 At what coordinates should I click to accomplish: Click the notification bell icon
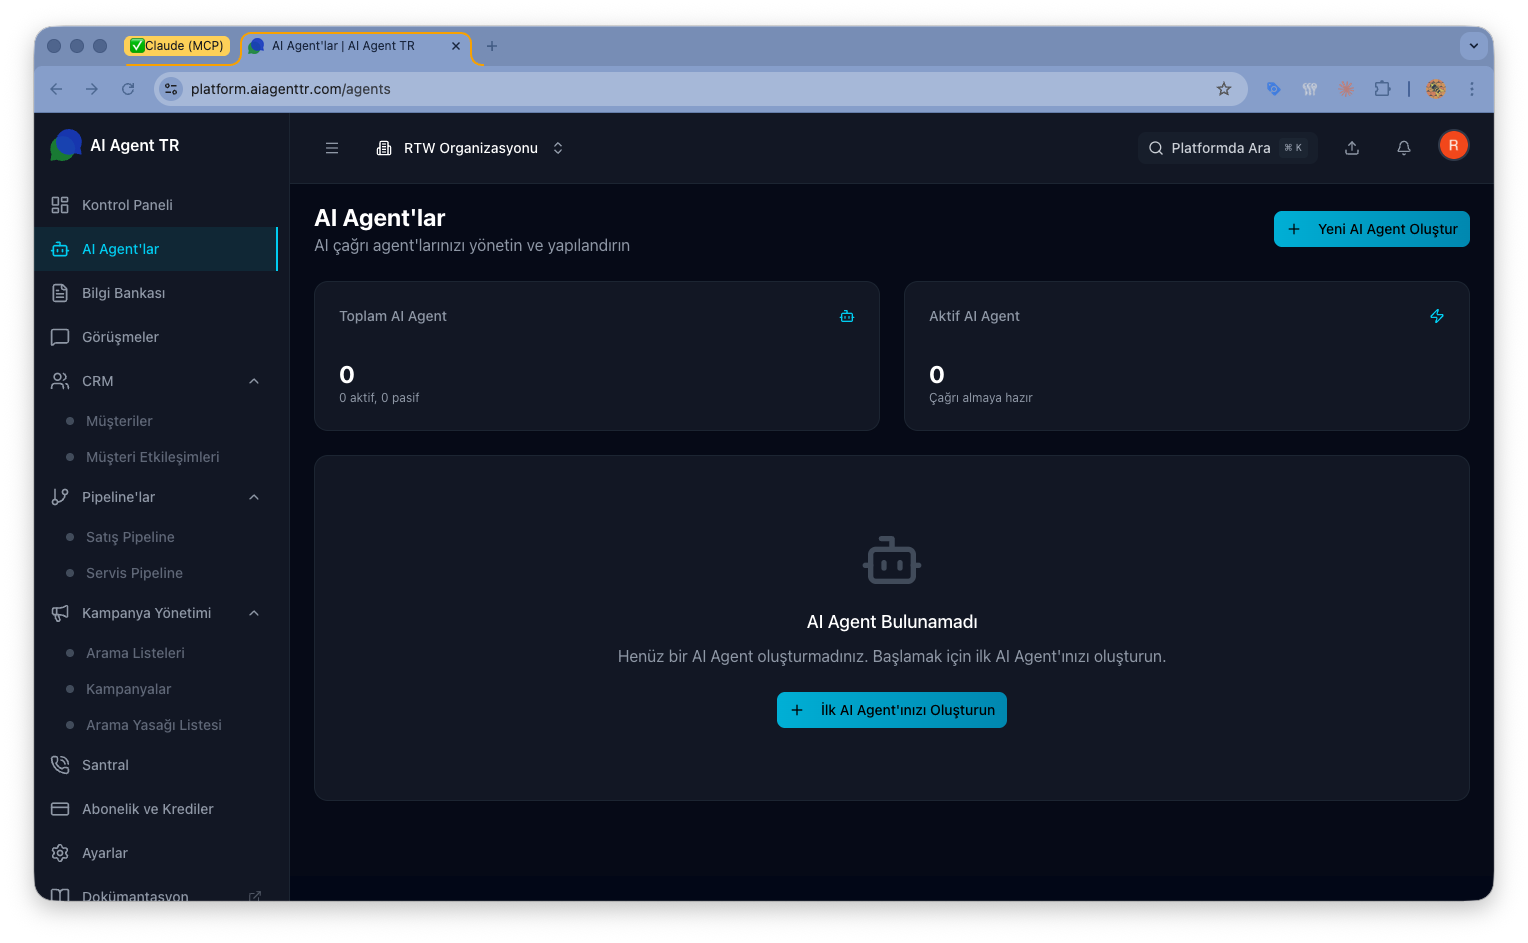(x=1403, y=147)
